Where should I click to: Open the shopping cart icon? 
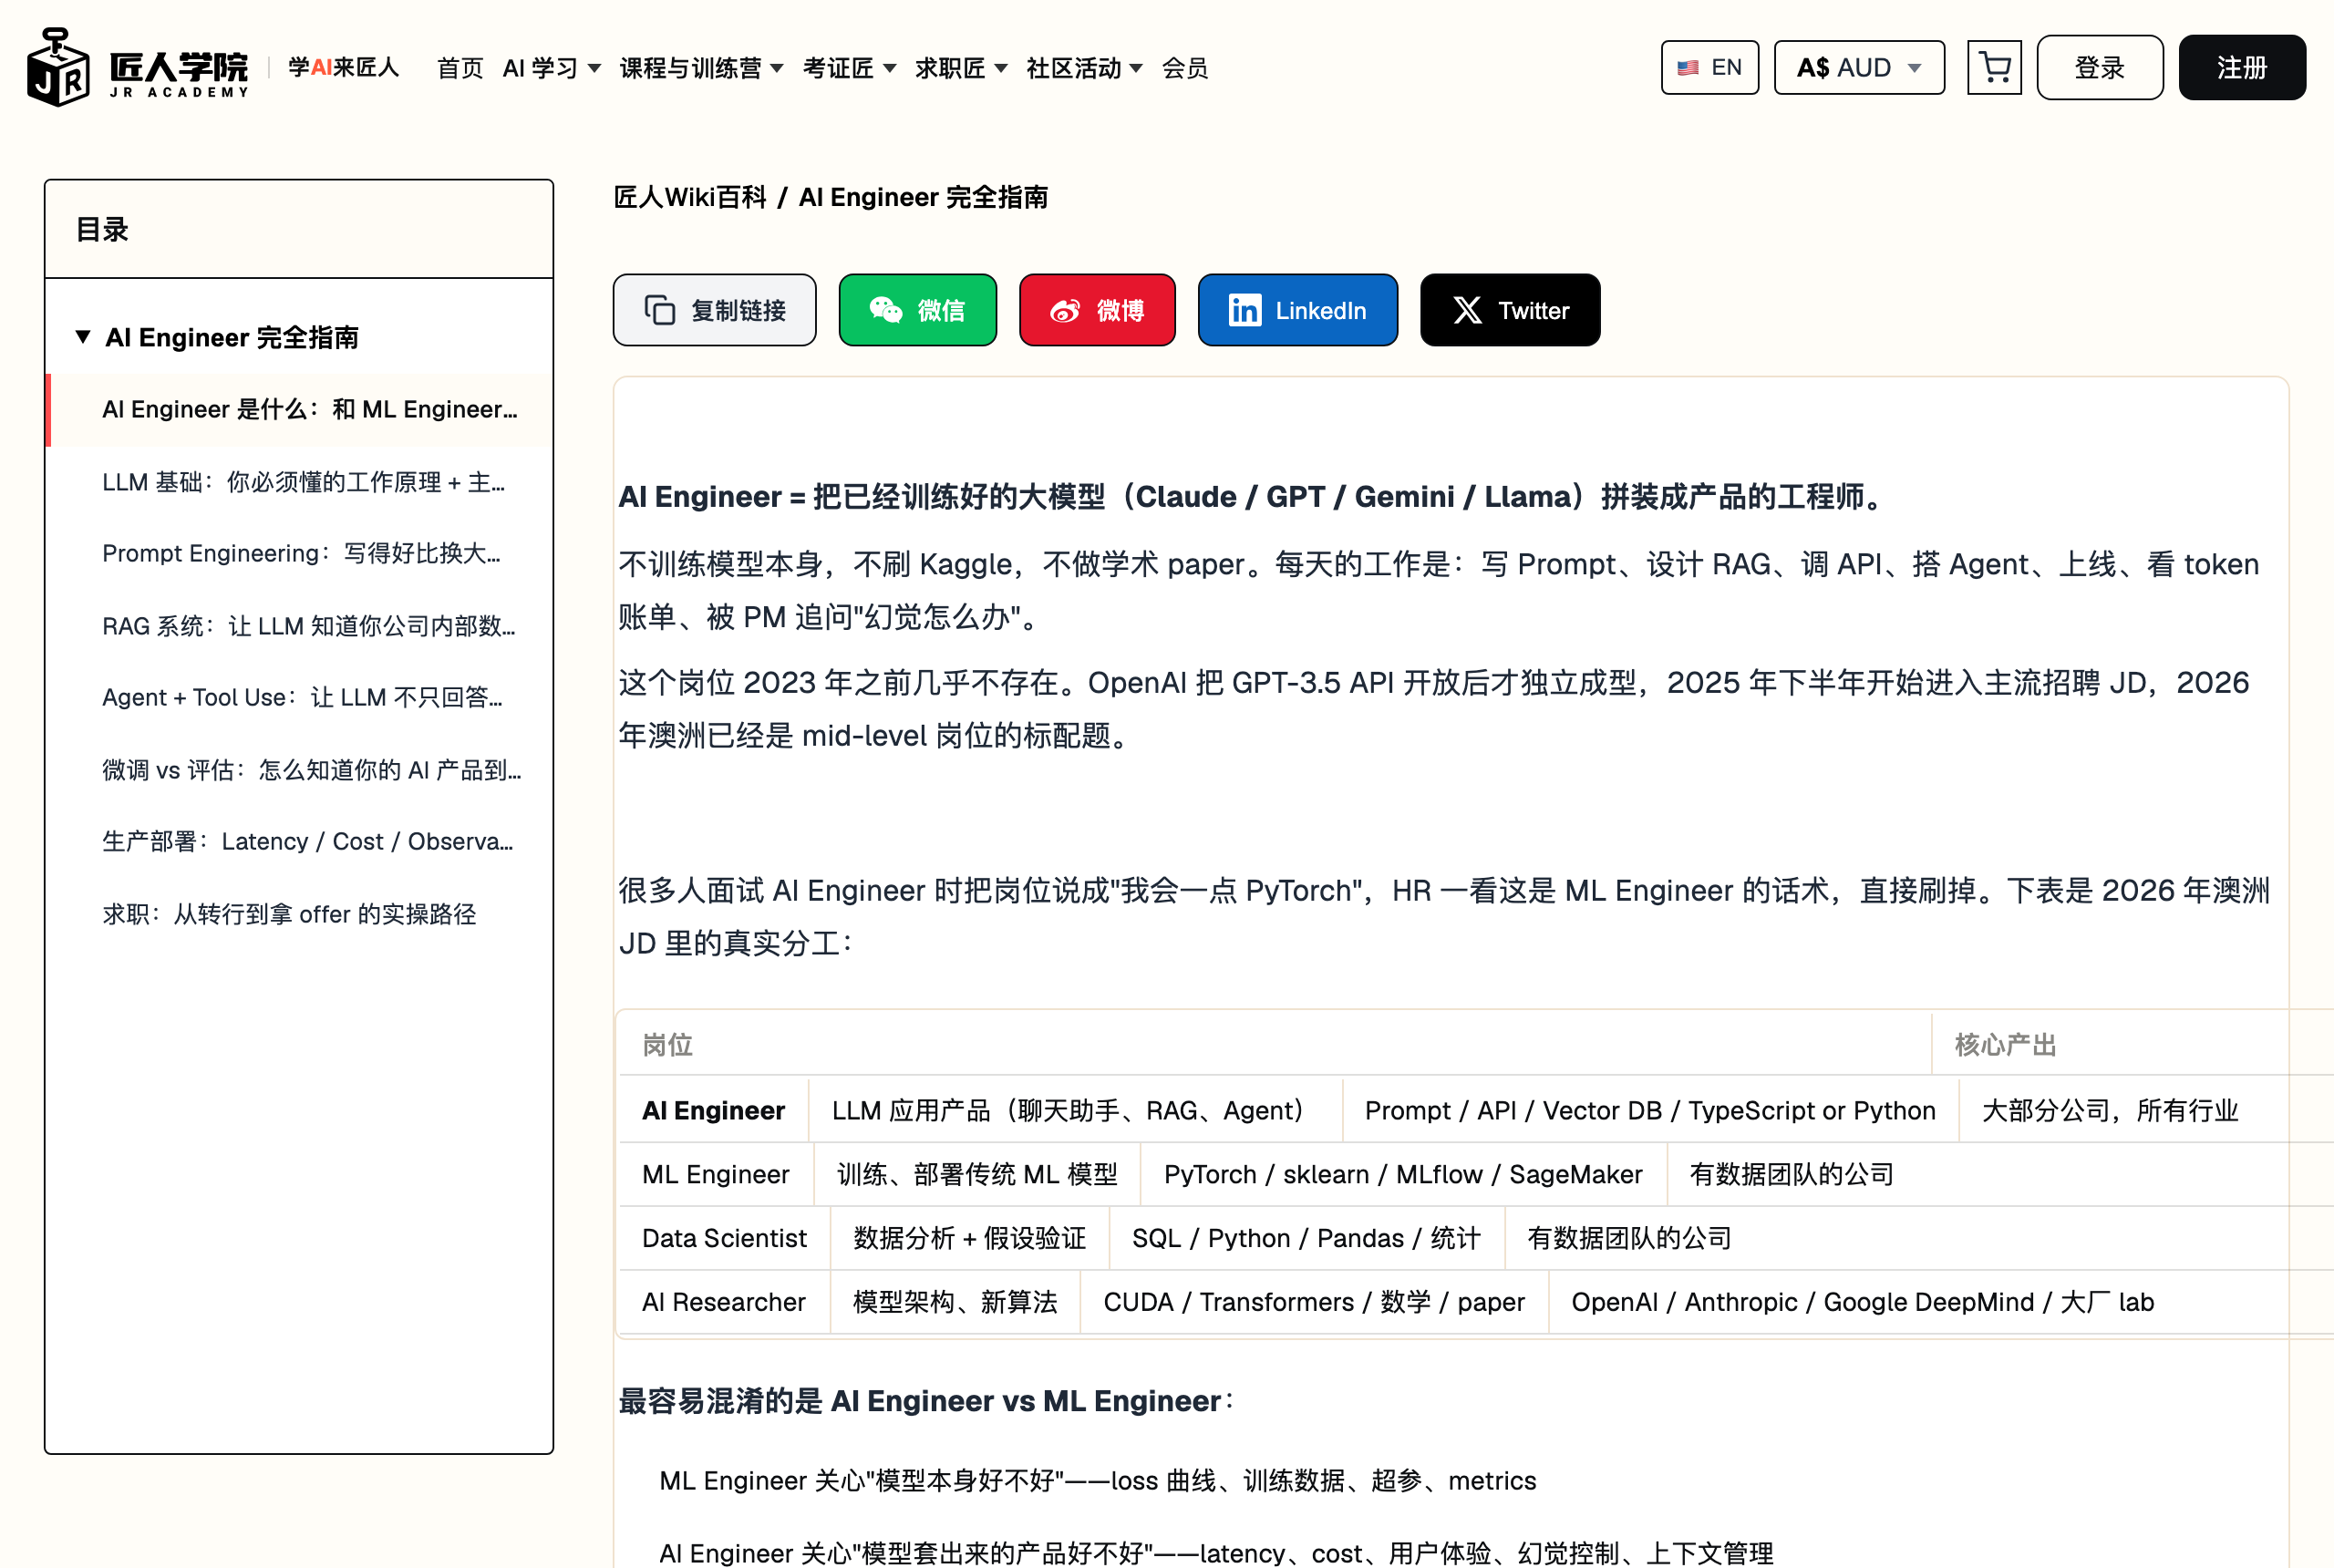click(x=1994, y=67)
